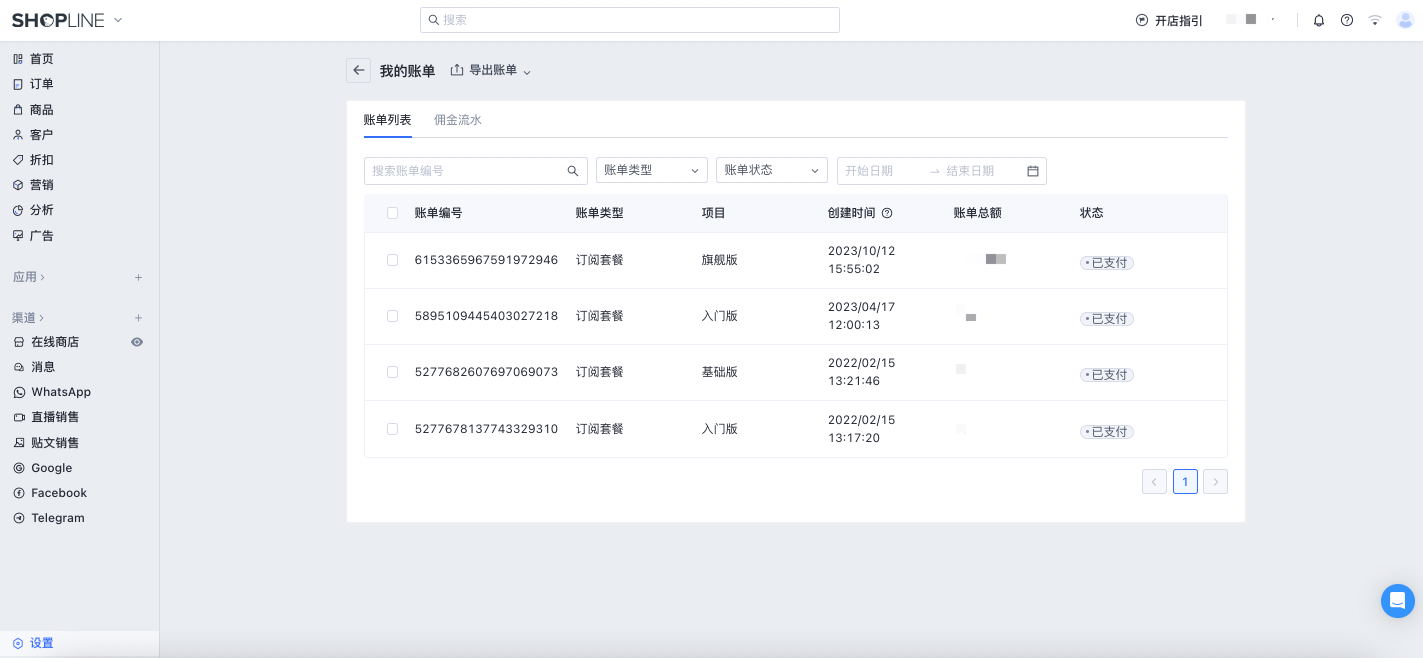Open 在线商店 online store

[x=55, y=342]
